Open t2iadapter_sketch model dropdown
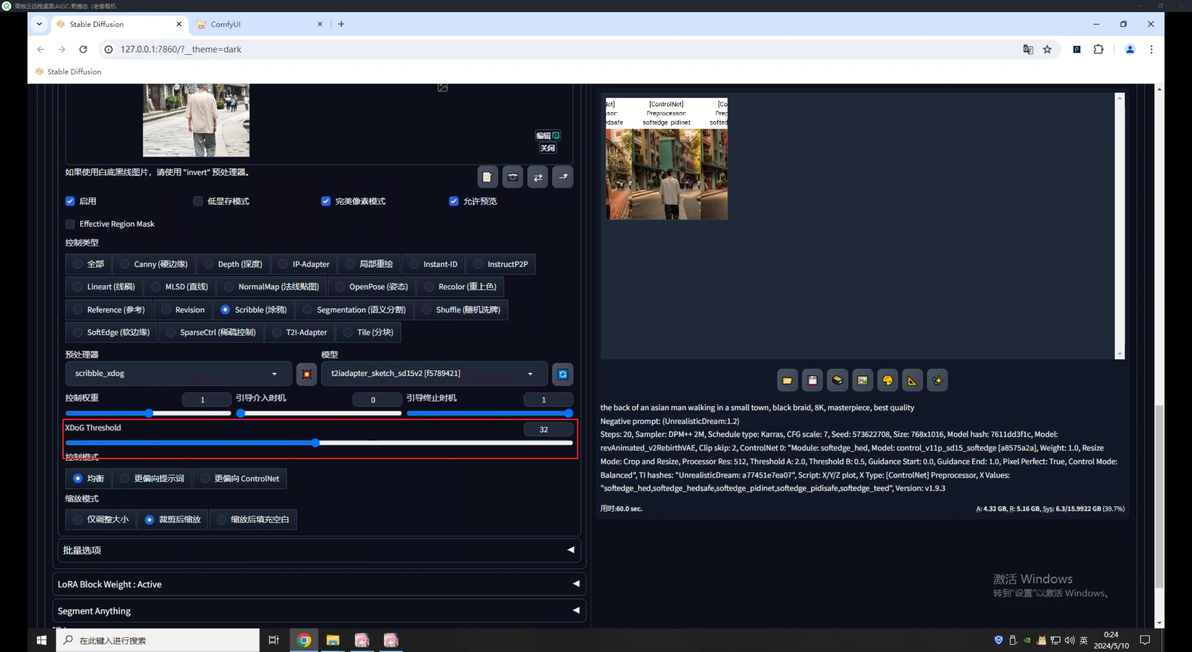 pos(433,374)
